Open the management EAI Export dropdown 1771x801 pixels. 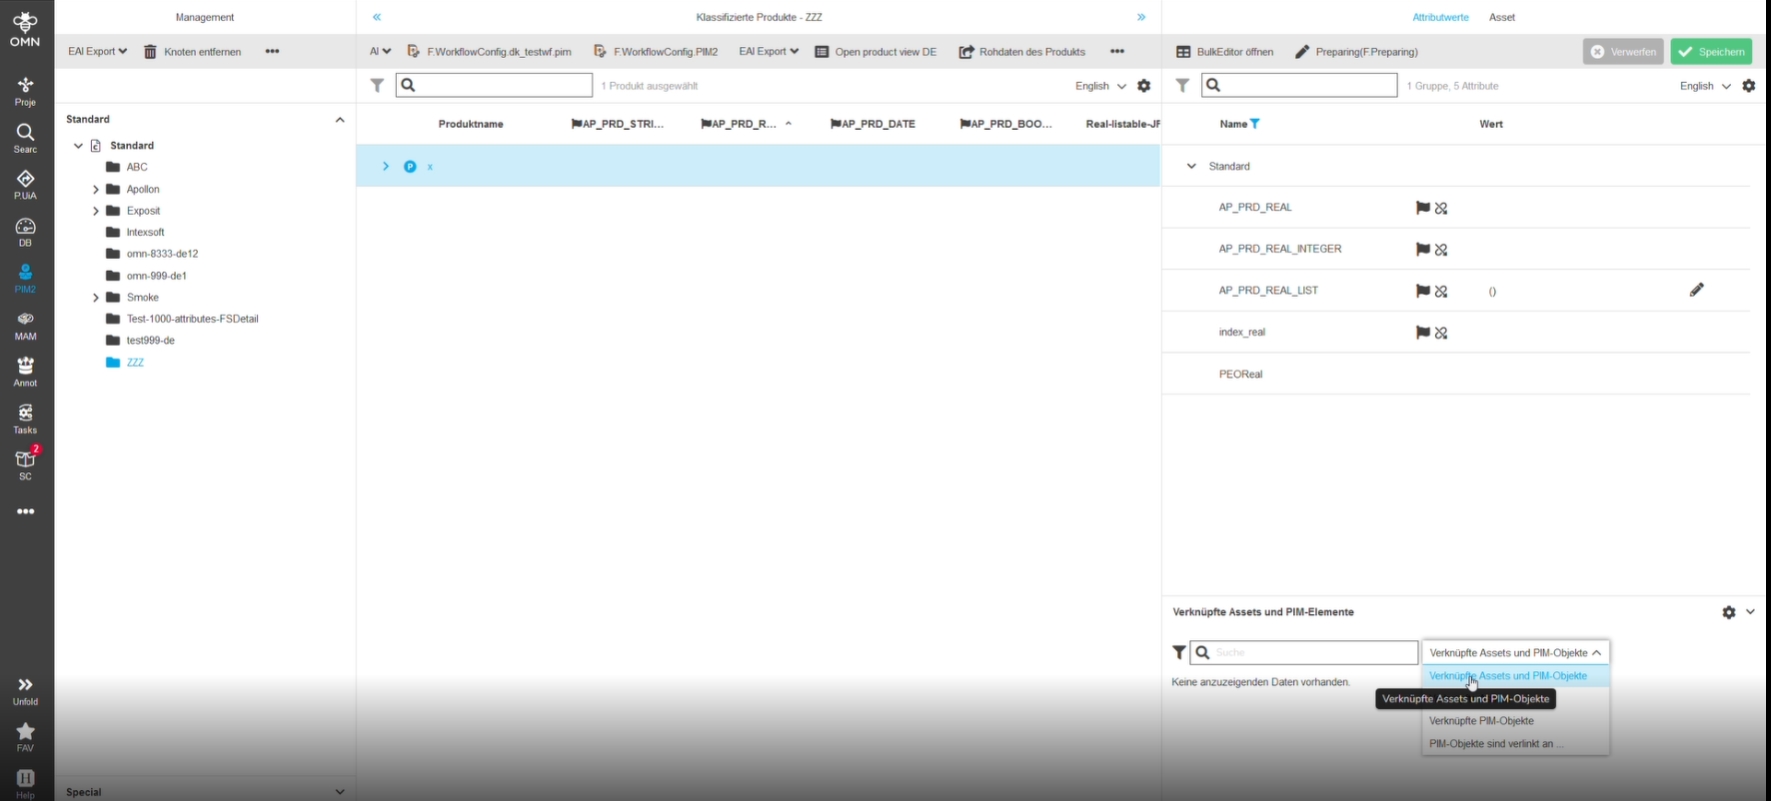98,51
